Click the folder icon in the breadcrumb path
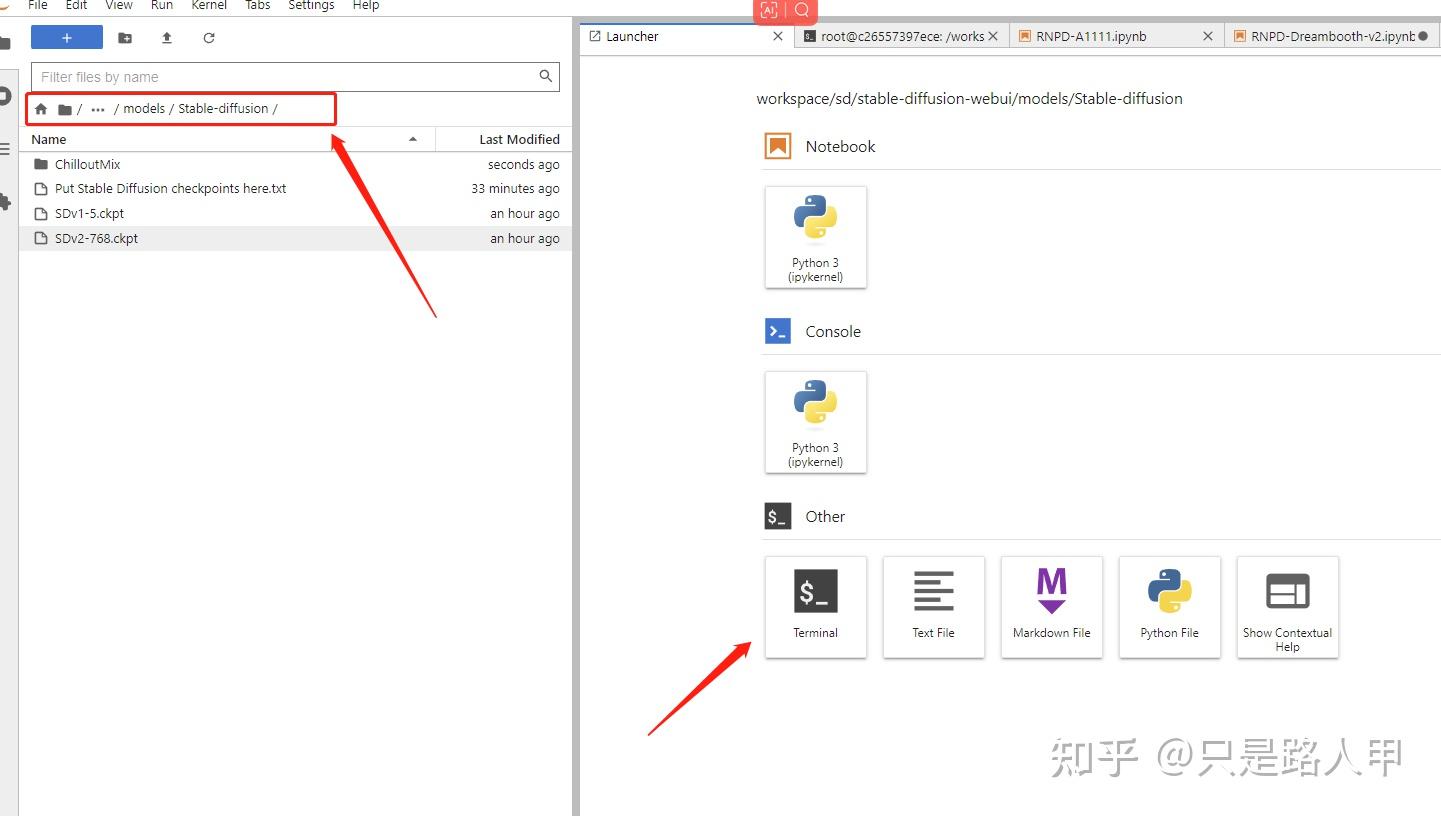This screenshot has width=1441, height=816. coord(65,109)
